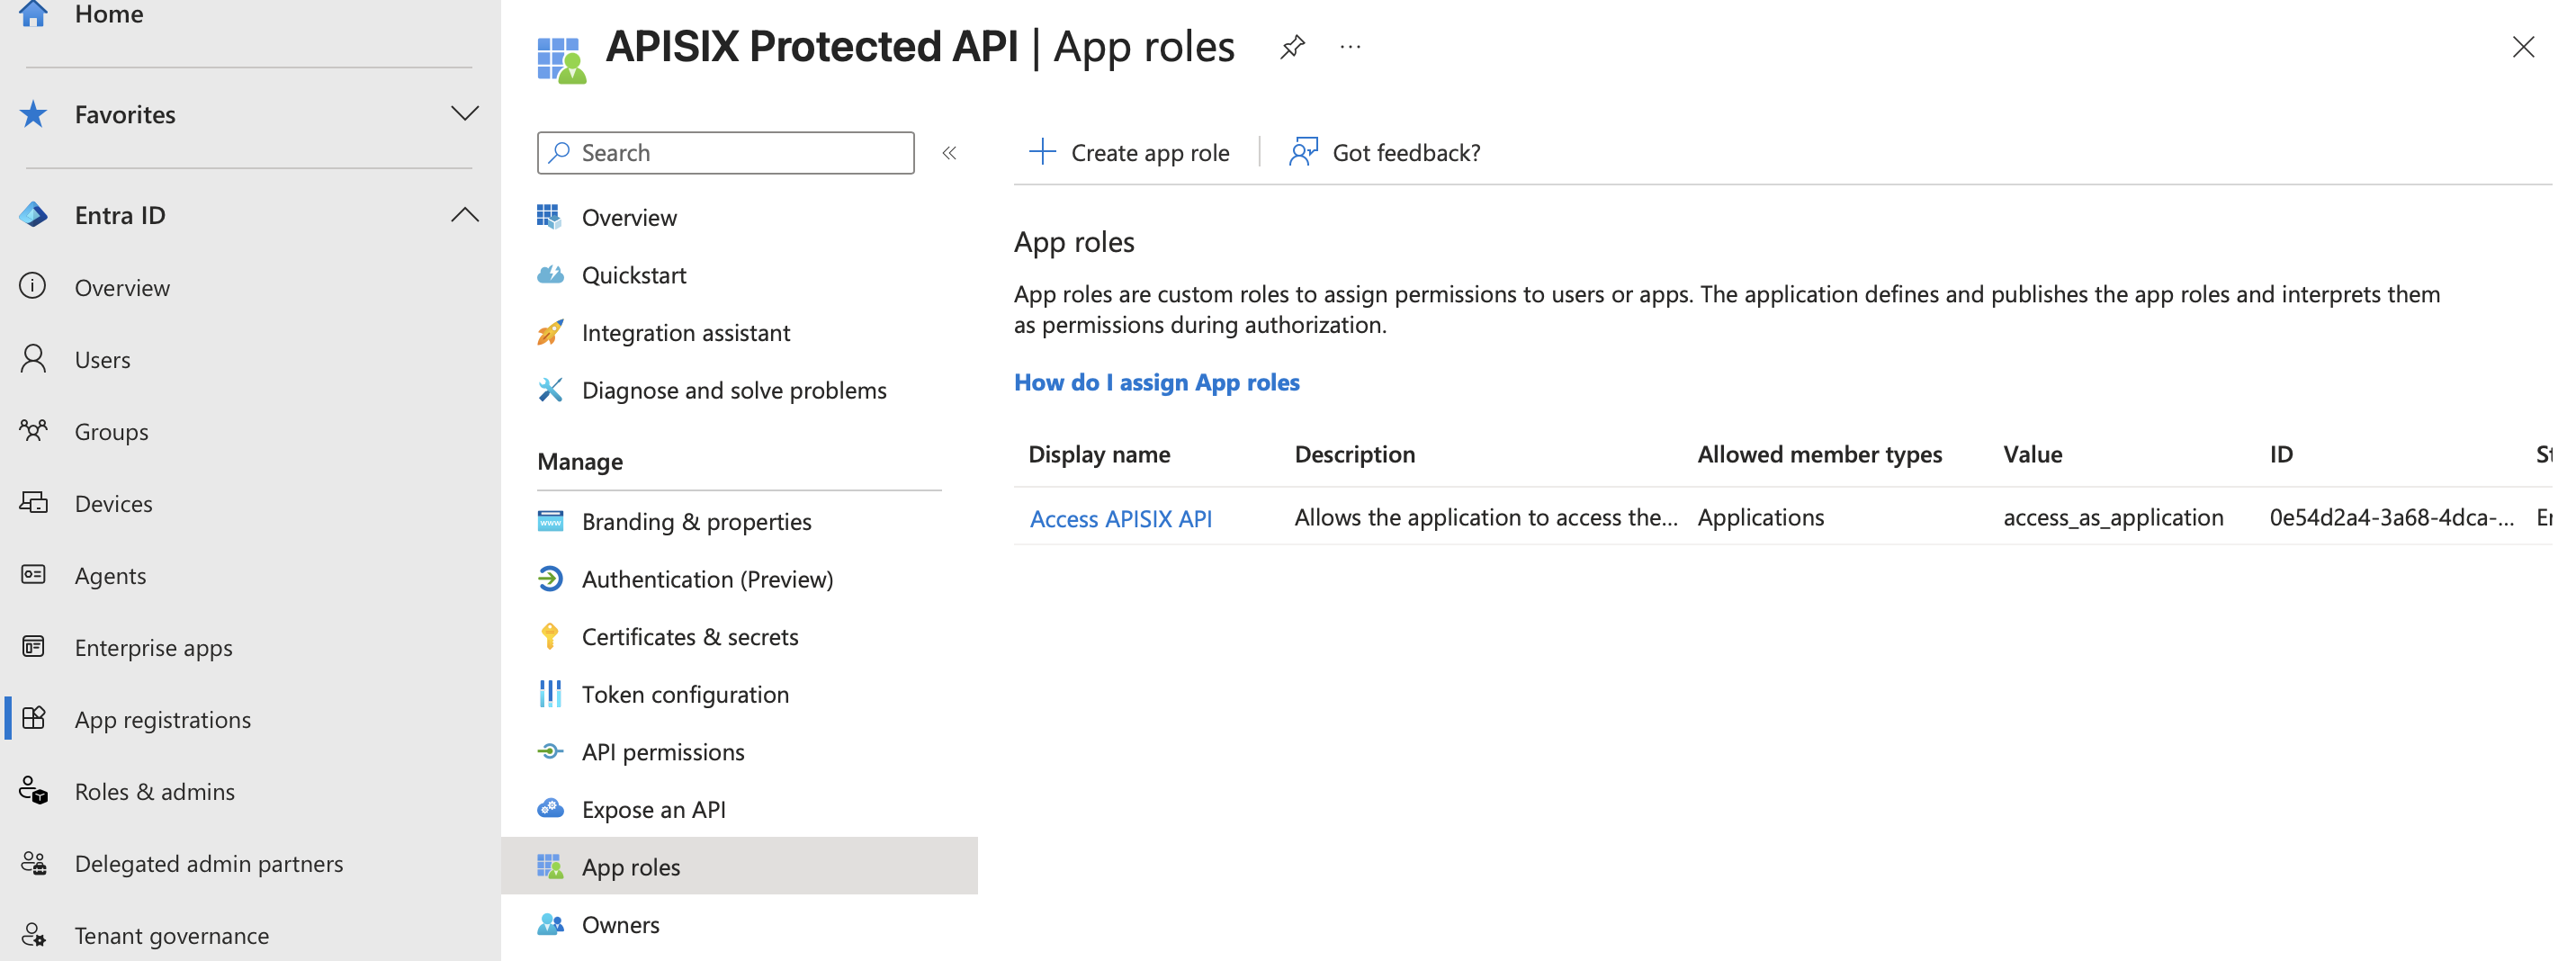Image resolution: width=2576 pixels, height=961 pixels.
Task: Click the Value column header
Action: point(2032,455)
